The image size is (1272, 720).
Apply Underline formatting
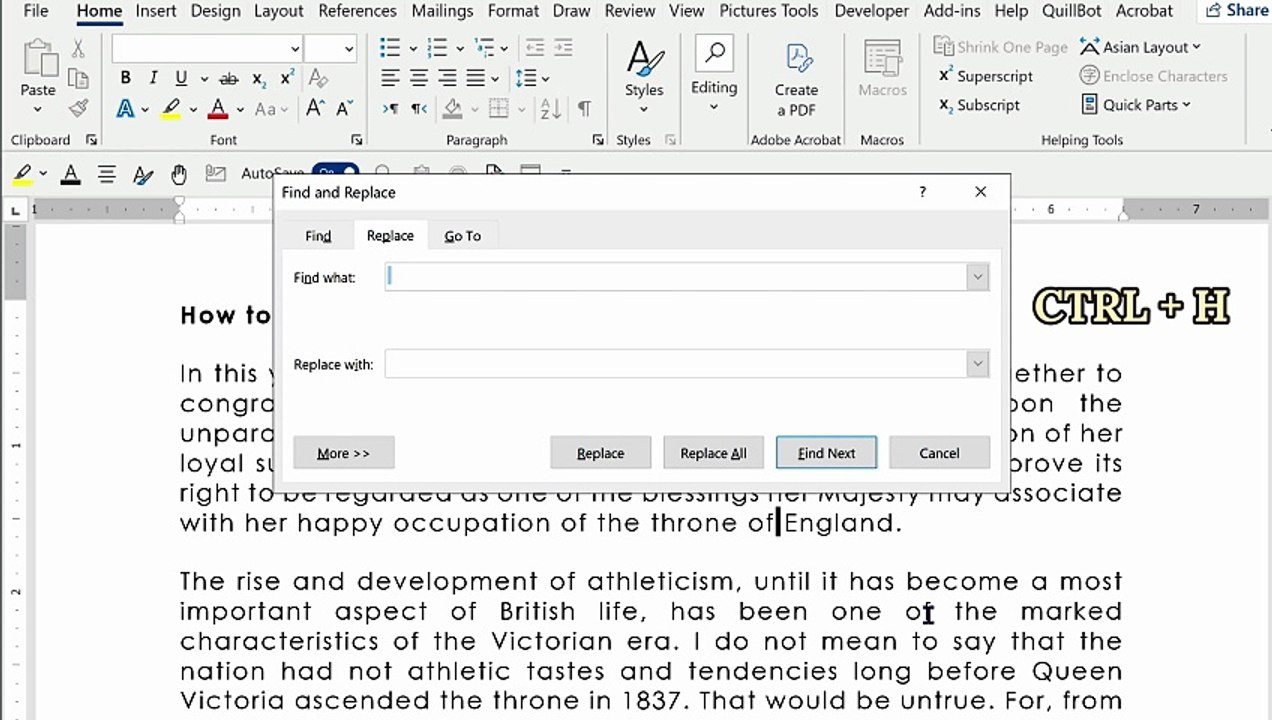(181, 78)
